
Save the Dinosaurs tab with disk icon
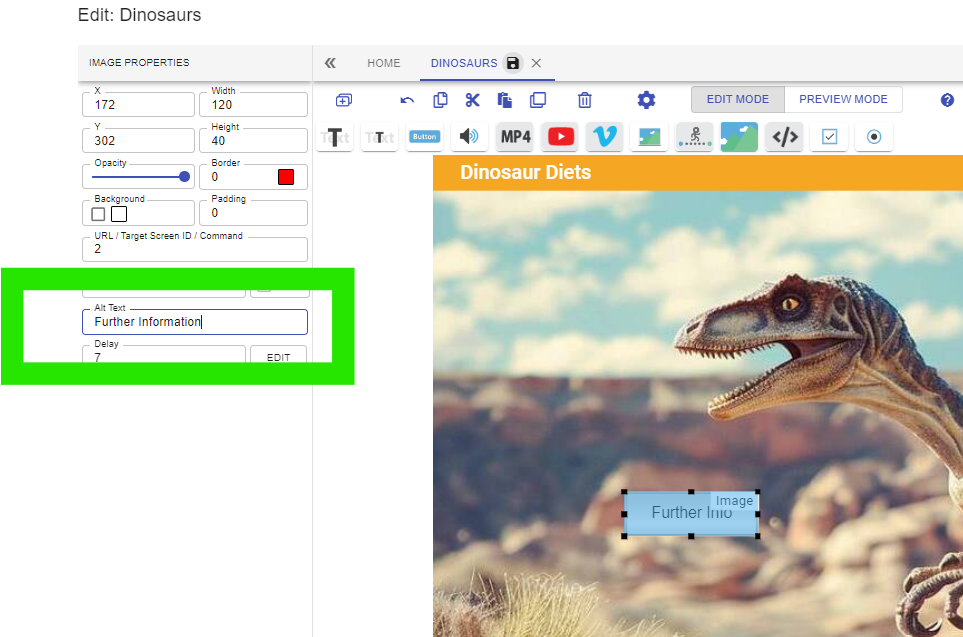513,63
